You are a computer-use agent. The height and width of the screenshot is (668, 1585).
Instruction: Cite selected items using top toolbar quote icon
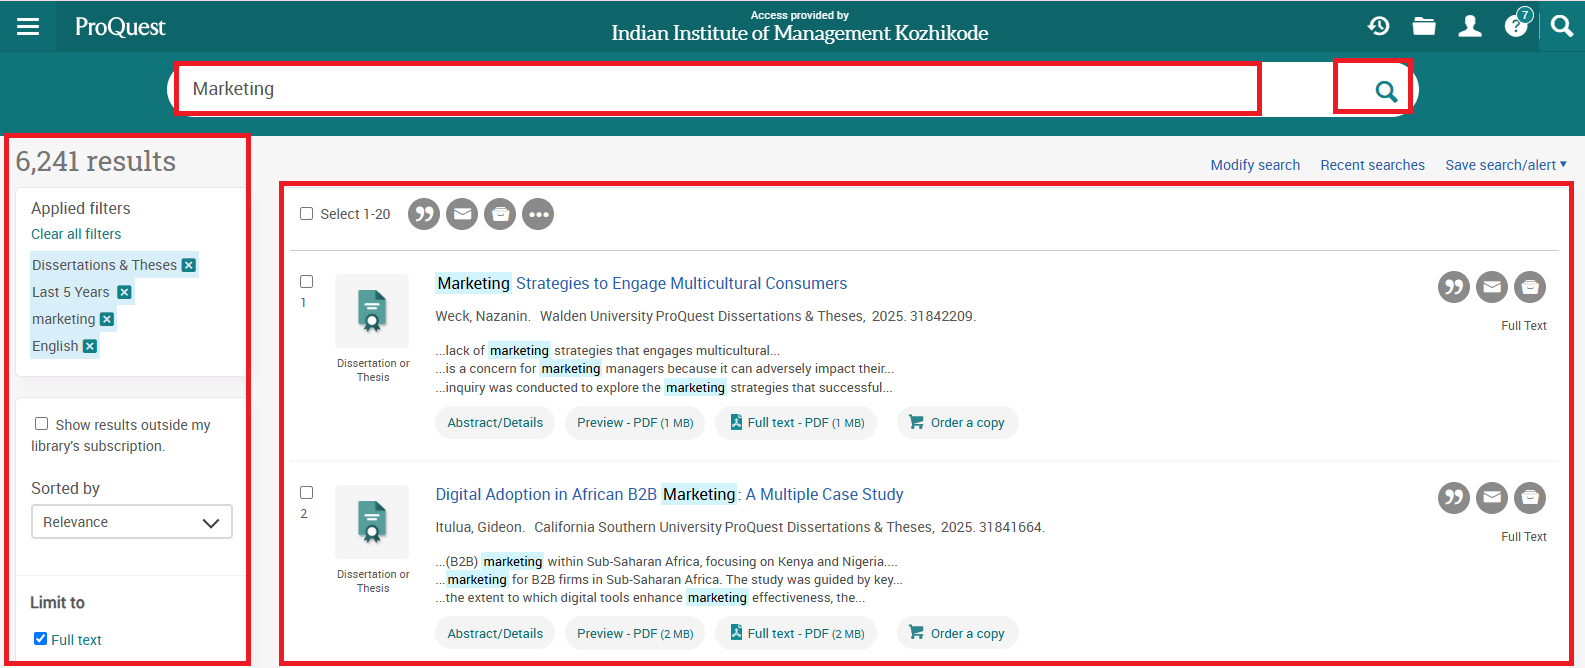coord(424,214)
